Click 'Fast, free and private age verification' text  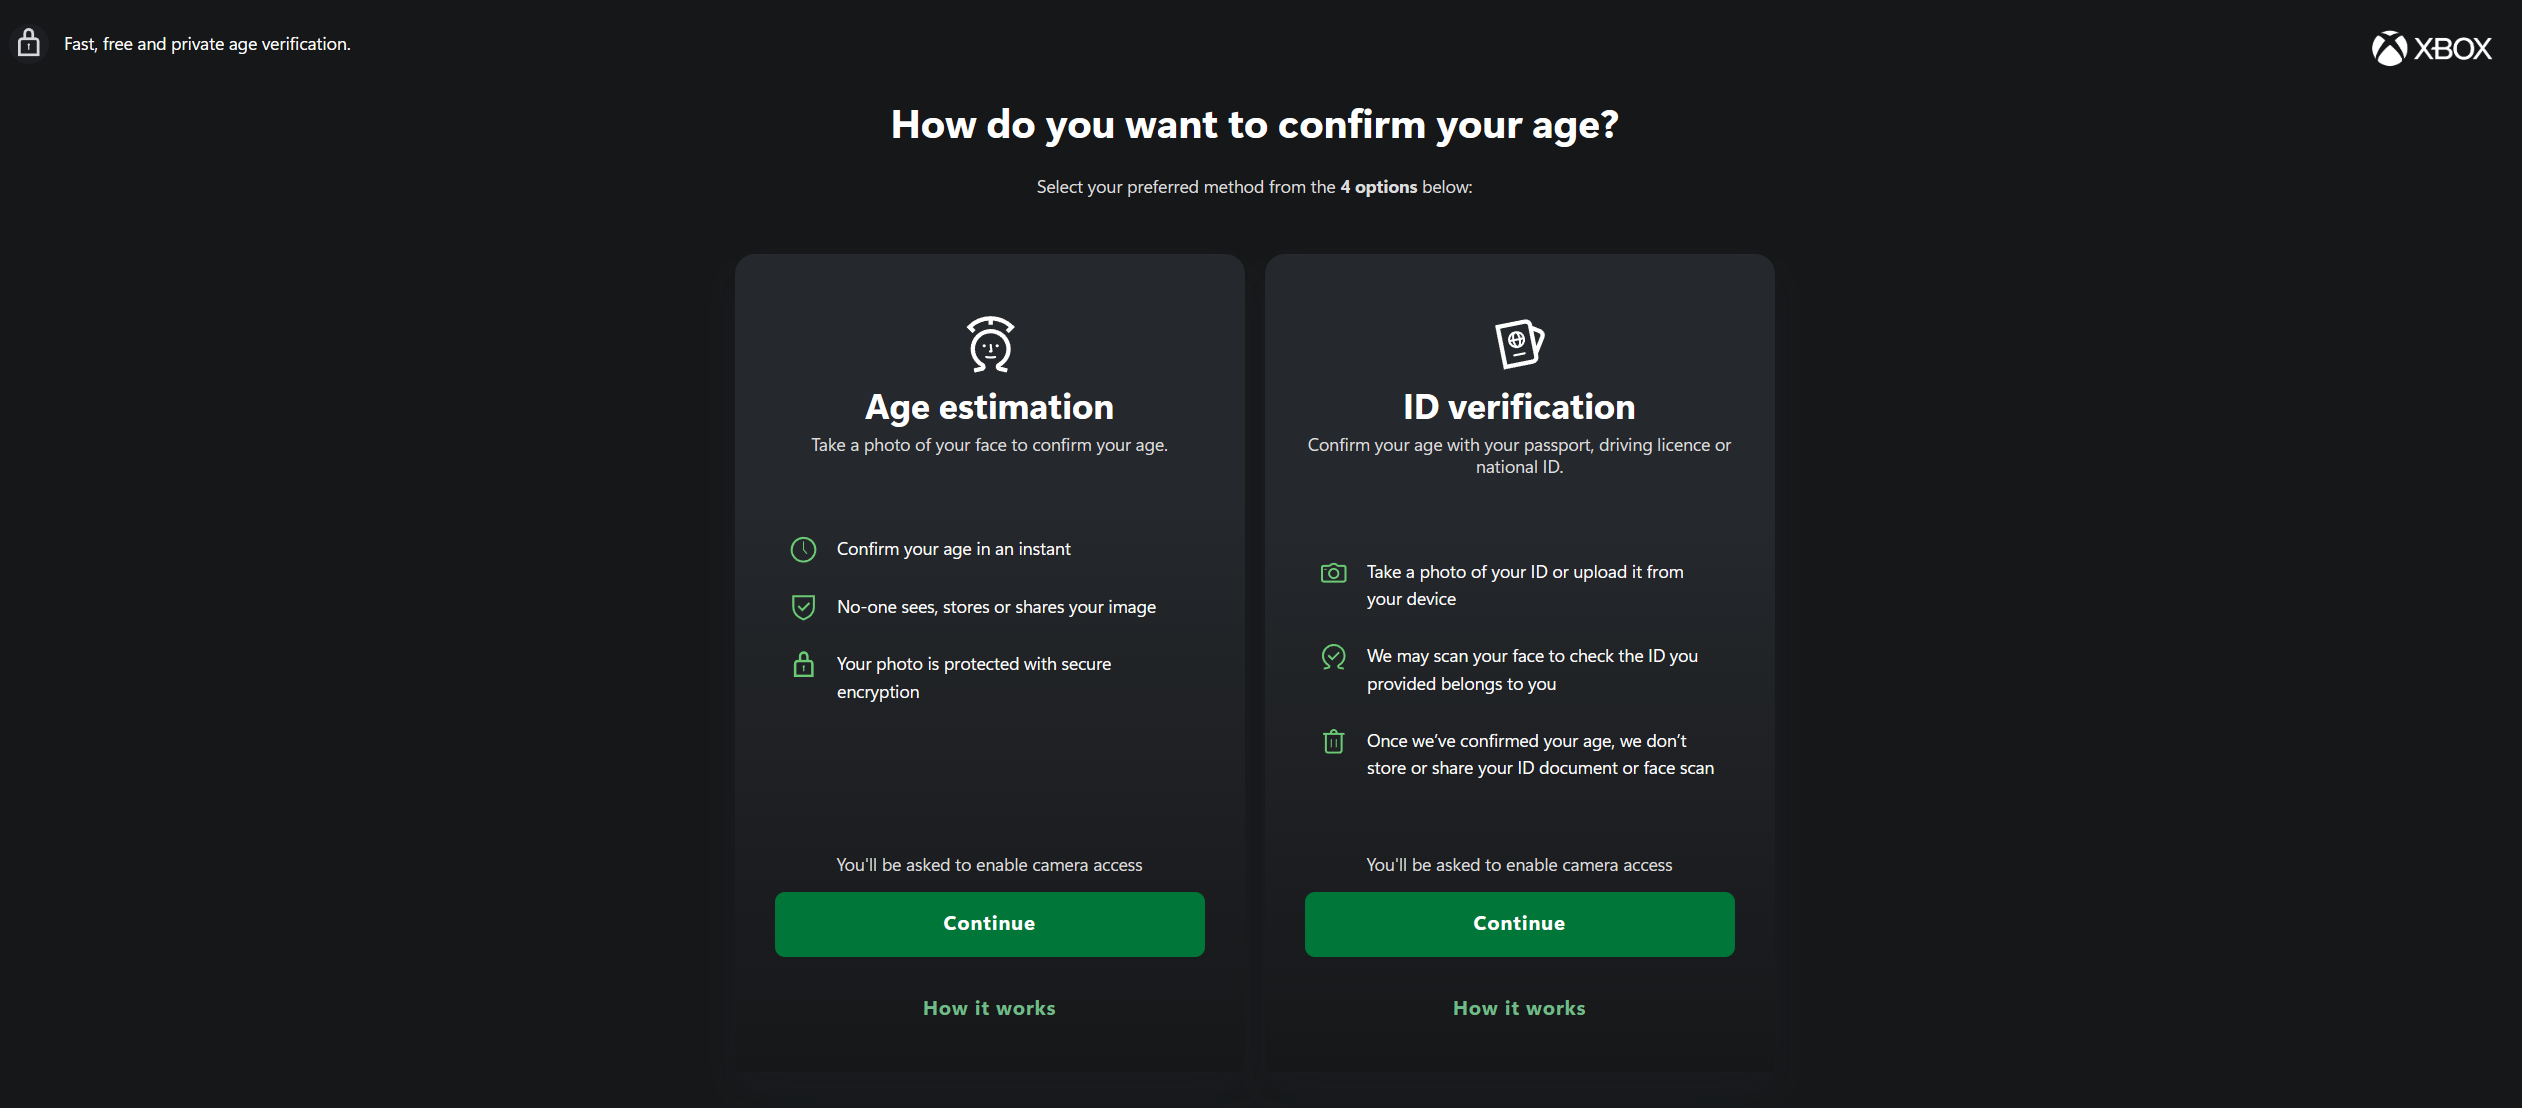(207, 44)
